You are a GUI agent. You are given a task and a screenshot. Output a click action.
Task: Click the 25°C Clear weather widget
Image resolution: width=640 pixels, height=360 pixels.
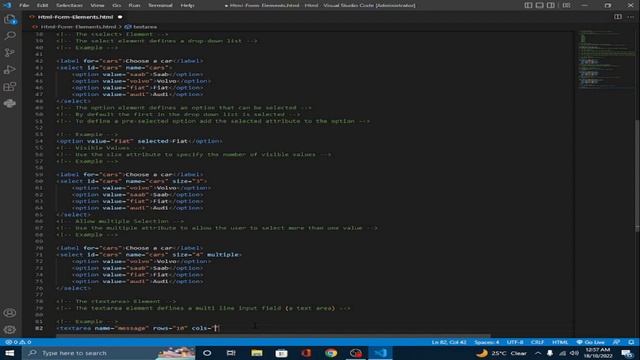click(x=502, y=353)
